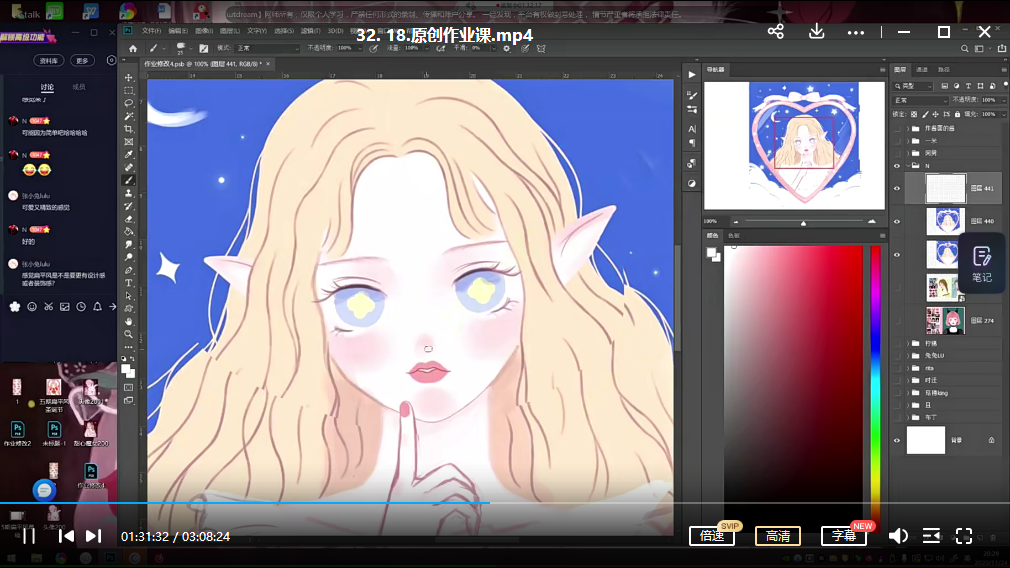Select the Brush tool in toolbar
This screenshot has height=568, width=1010.
coord(129,180)
